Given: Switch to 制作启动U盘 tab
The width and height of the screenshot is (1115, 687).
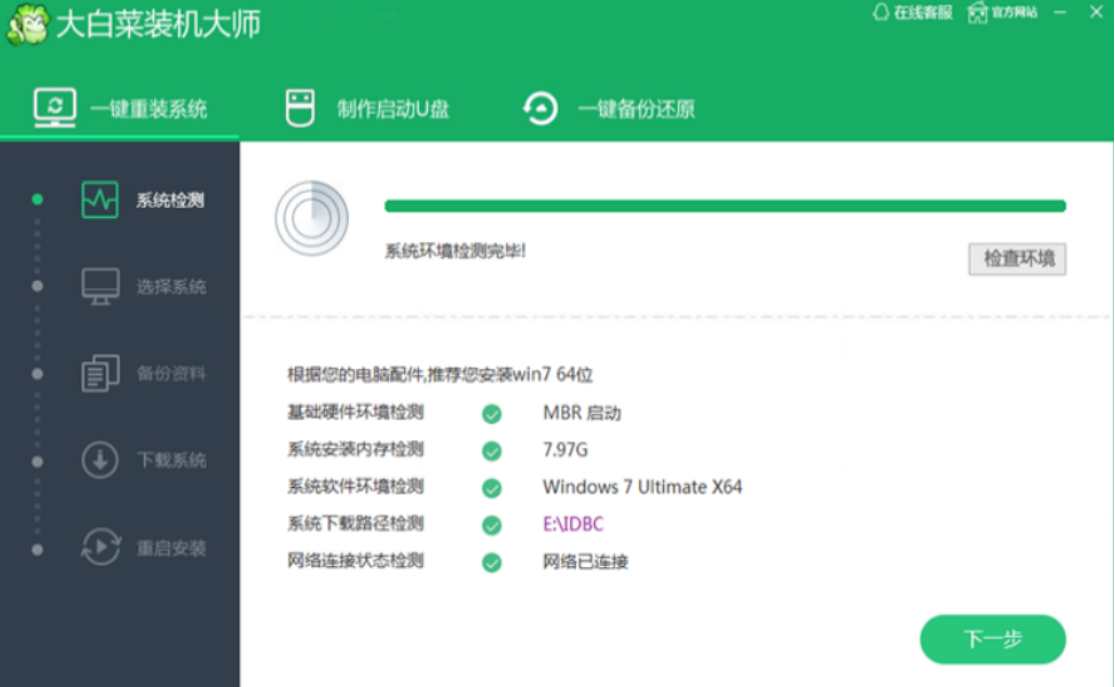Looking at the screenshot, I should click(x=392, y=109).
